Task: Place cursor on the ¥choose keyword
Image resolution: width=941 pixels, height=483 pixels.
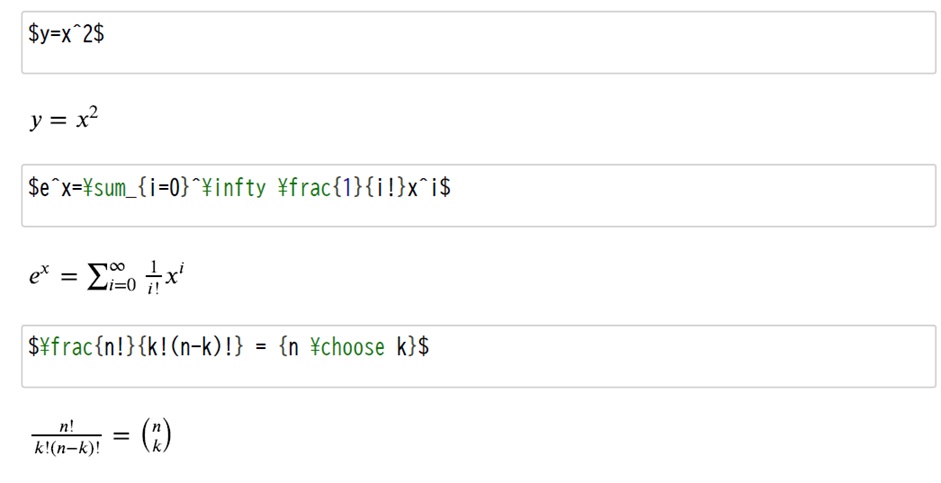Action: tap(347, 347)
